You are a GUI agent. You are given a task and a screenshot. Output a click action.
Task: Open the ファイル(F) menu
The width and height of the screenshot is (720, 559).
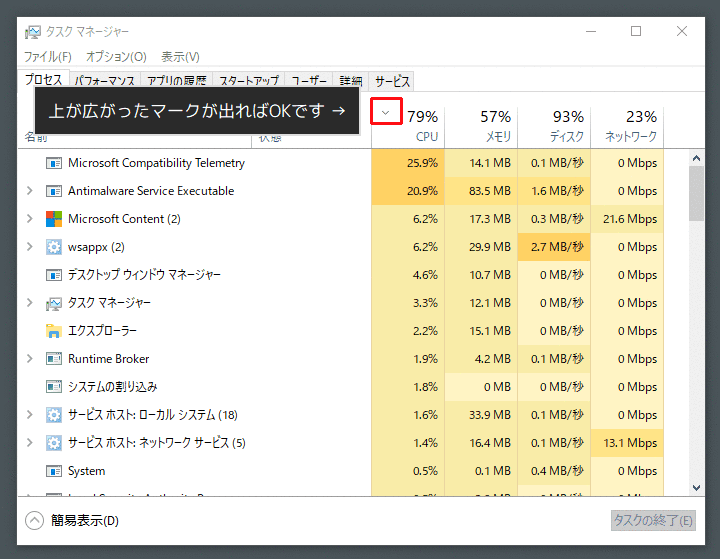[47, 57]
